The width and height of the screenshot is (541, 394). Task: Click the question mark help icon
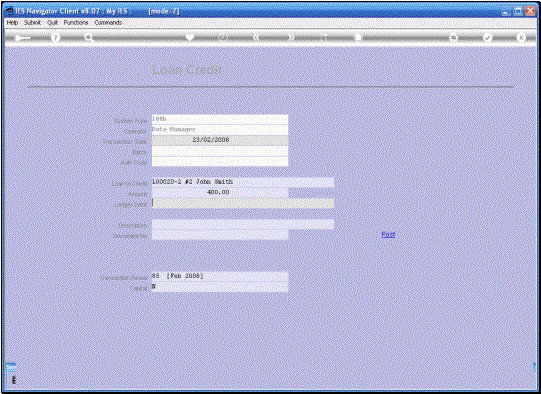coord(55,37)
